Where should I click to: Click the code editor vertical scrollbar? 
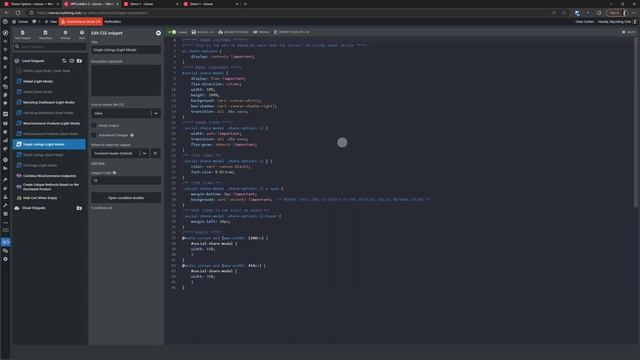pos(636,122)
